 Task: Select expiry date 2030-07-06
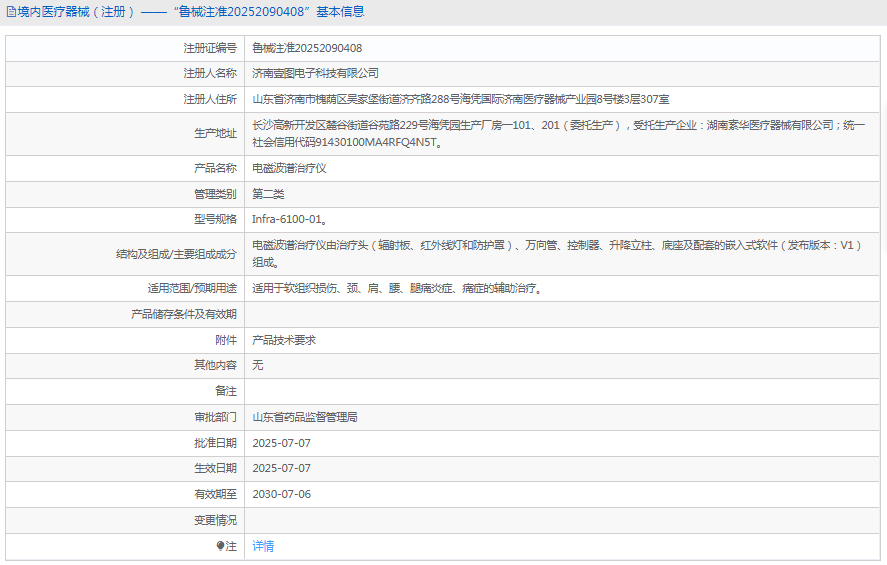tap(282, 494)
